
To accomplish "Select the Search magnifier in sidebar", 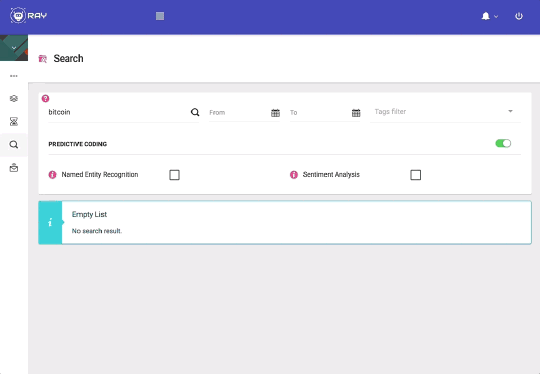I will (x=14, y=145).
